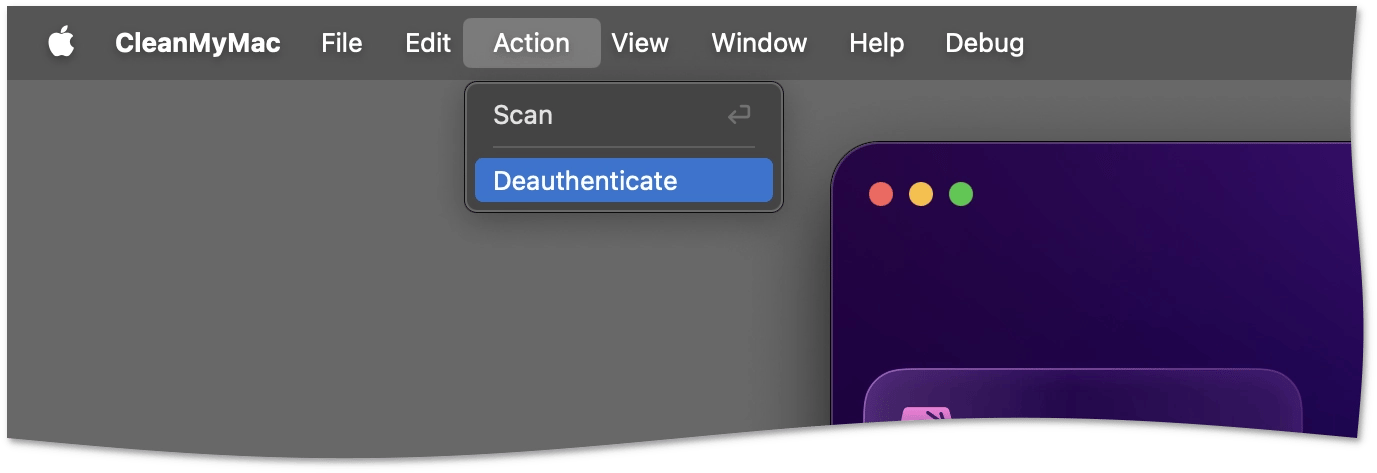Close the open Action menu

pos(532,43)
